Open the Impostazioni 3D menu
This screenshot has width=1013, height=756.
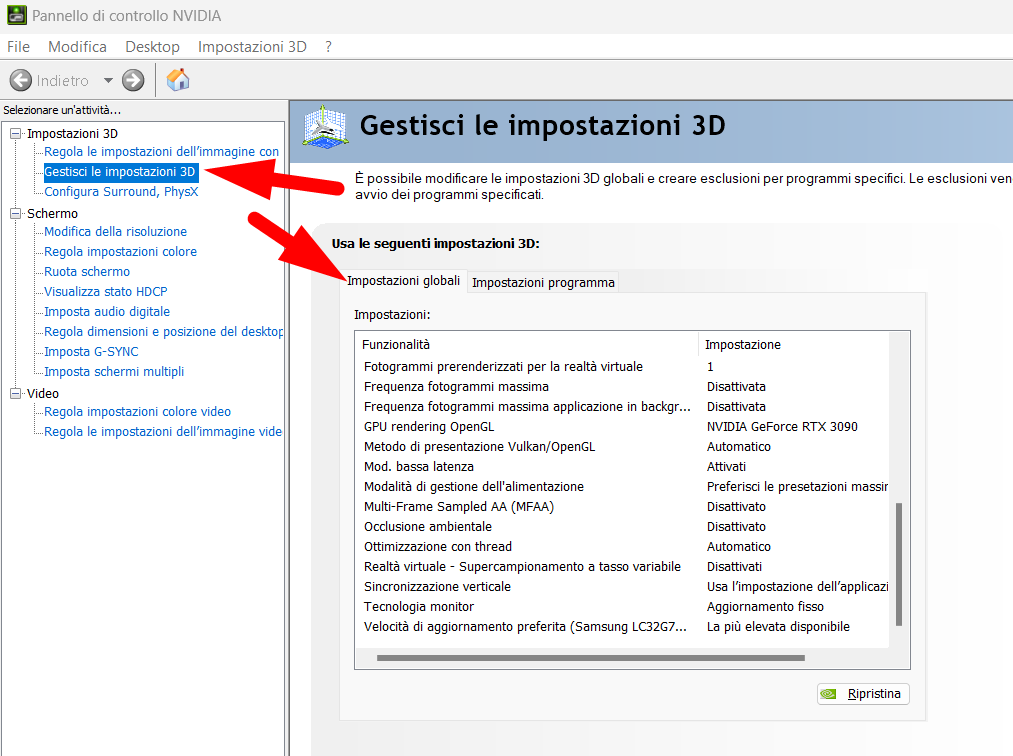tap(252, 47)
